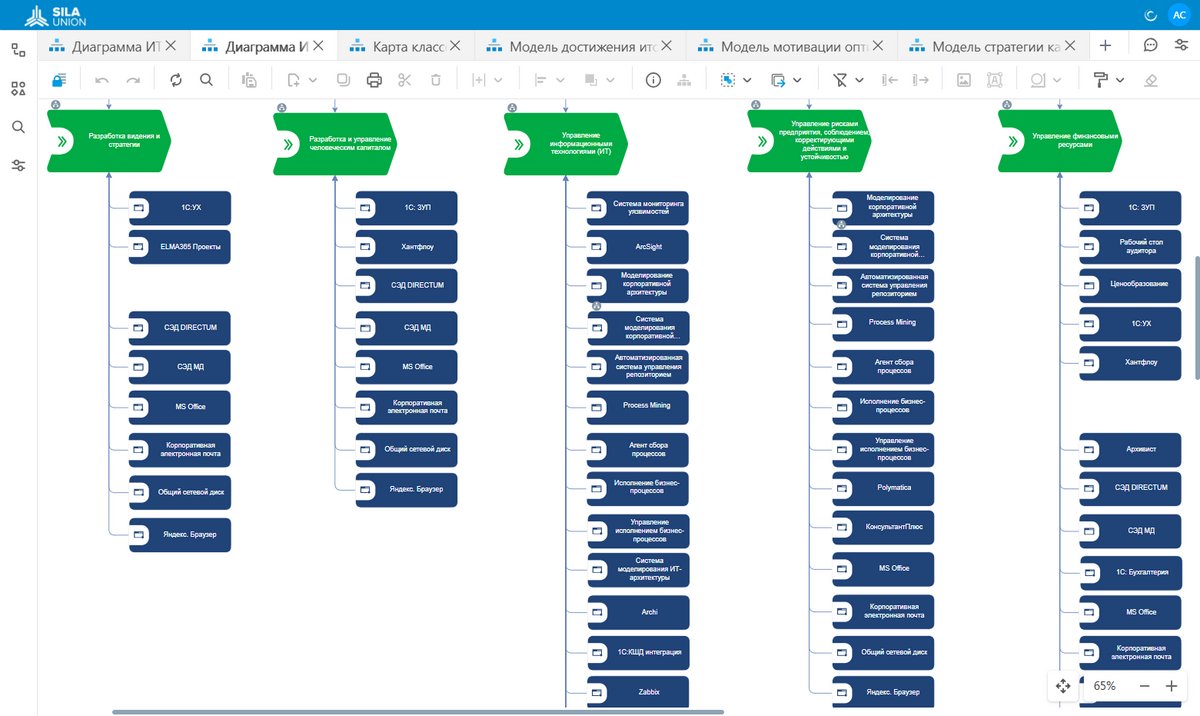Zoom out with the minus button
The width and height of the screenshot is (1200, 716).
(1145, 686)
